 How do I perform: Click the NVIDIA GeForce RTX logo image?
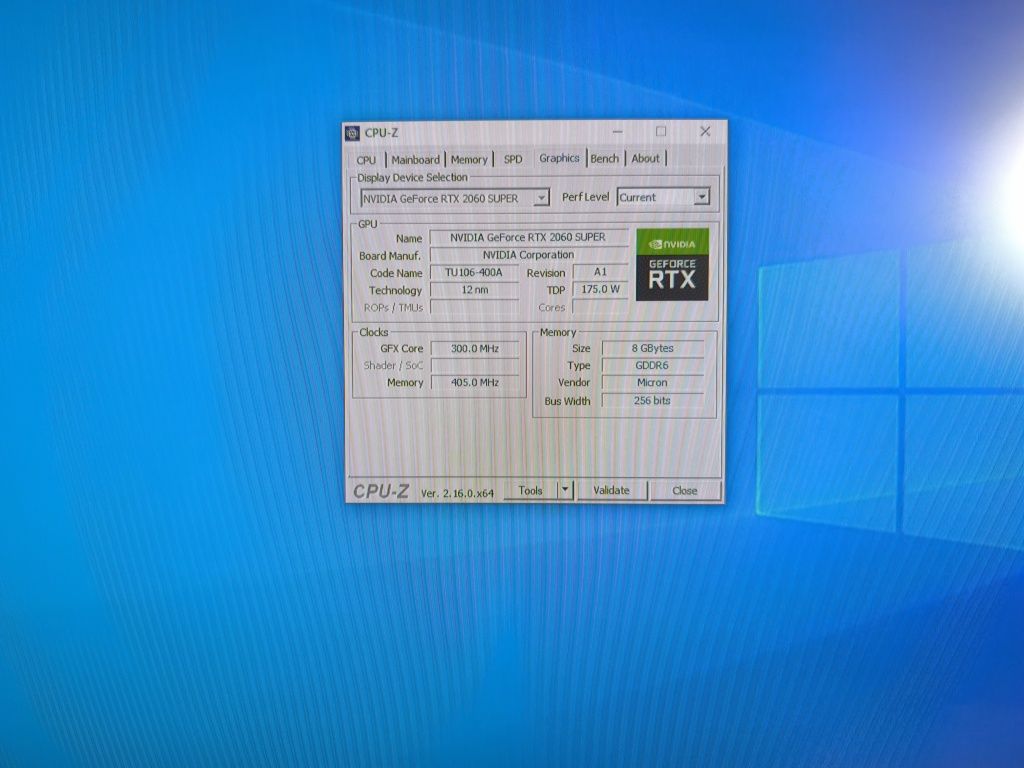click(672, 264)
